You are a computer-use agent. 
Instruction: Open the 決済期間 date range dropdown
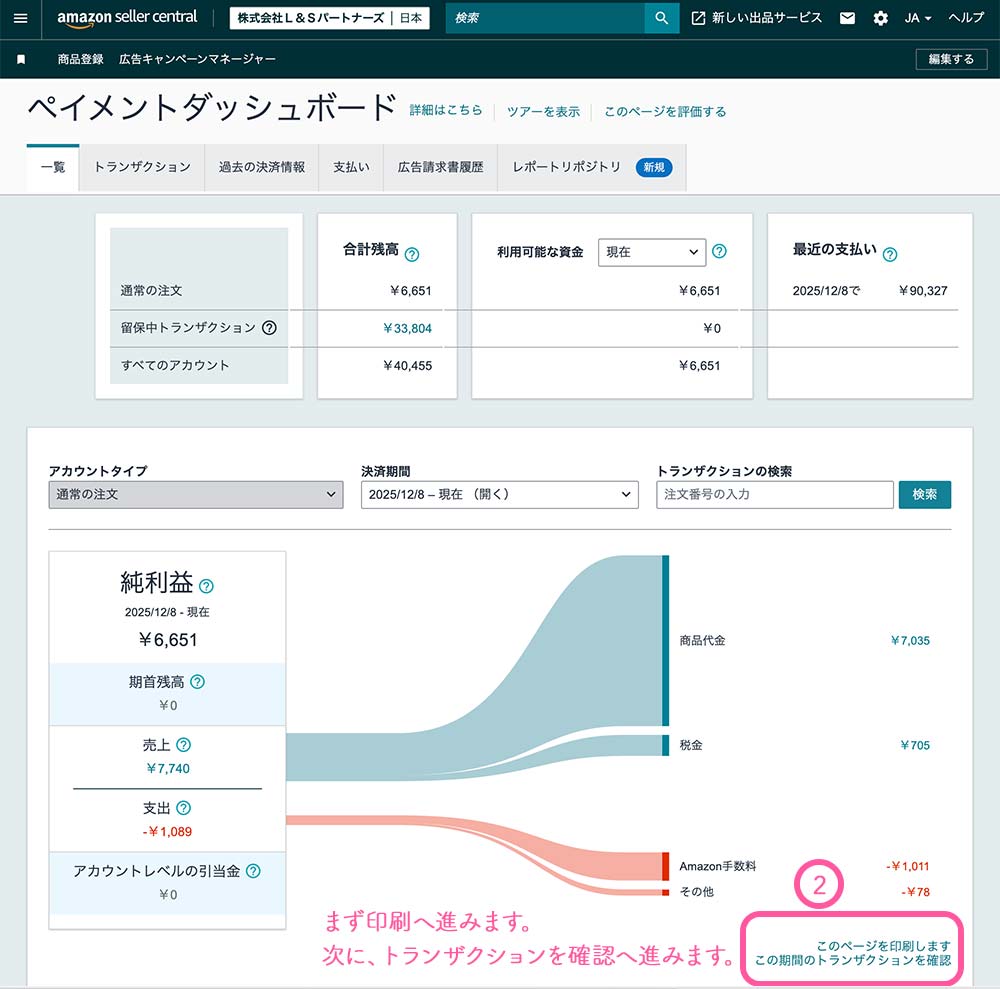tap(499, 494)
